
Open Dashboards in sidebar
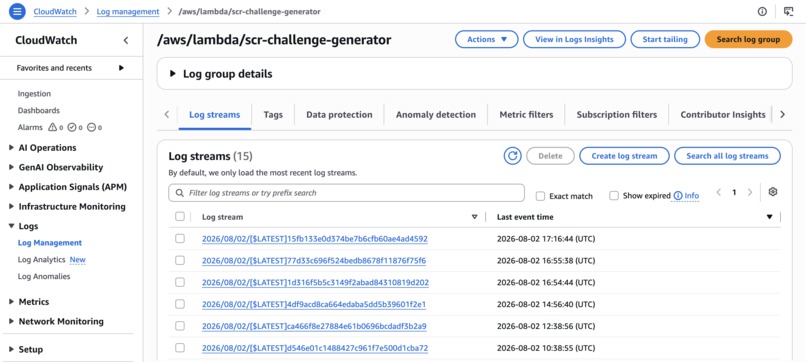(x=39, y=111)
